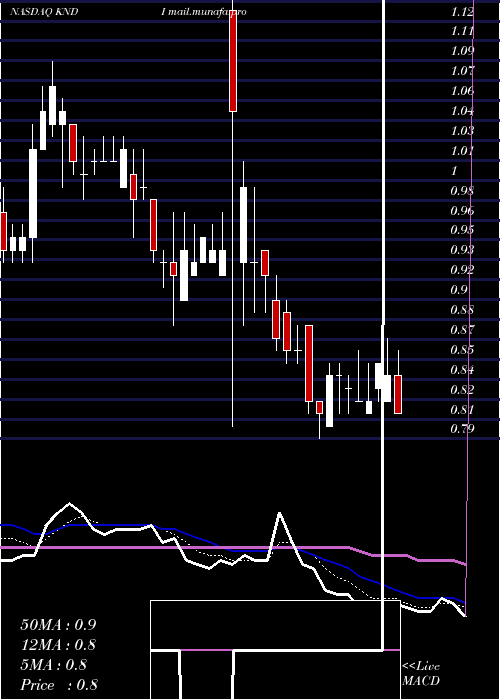Select the 50MA : 0.9 readout
500x700 pixels.
(58, 625)
